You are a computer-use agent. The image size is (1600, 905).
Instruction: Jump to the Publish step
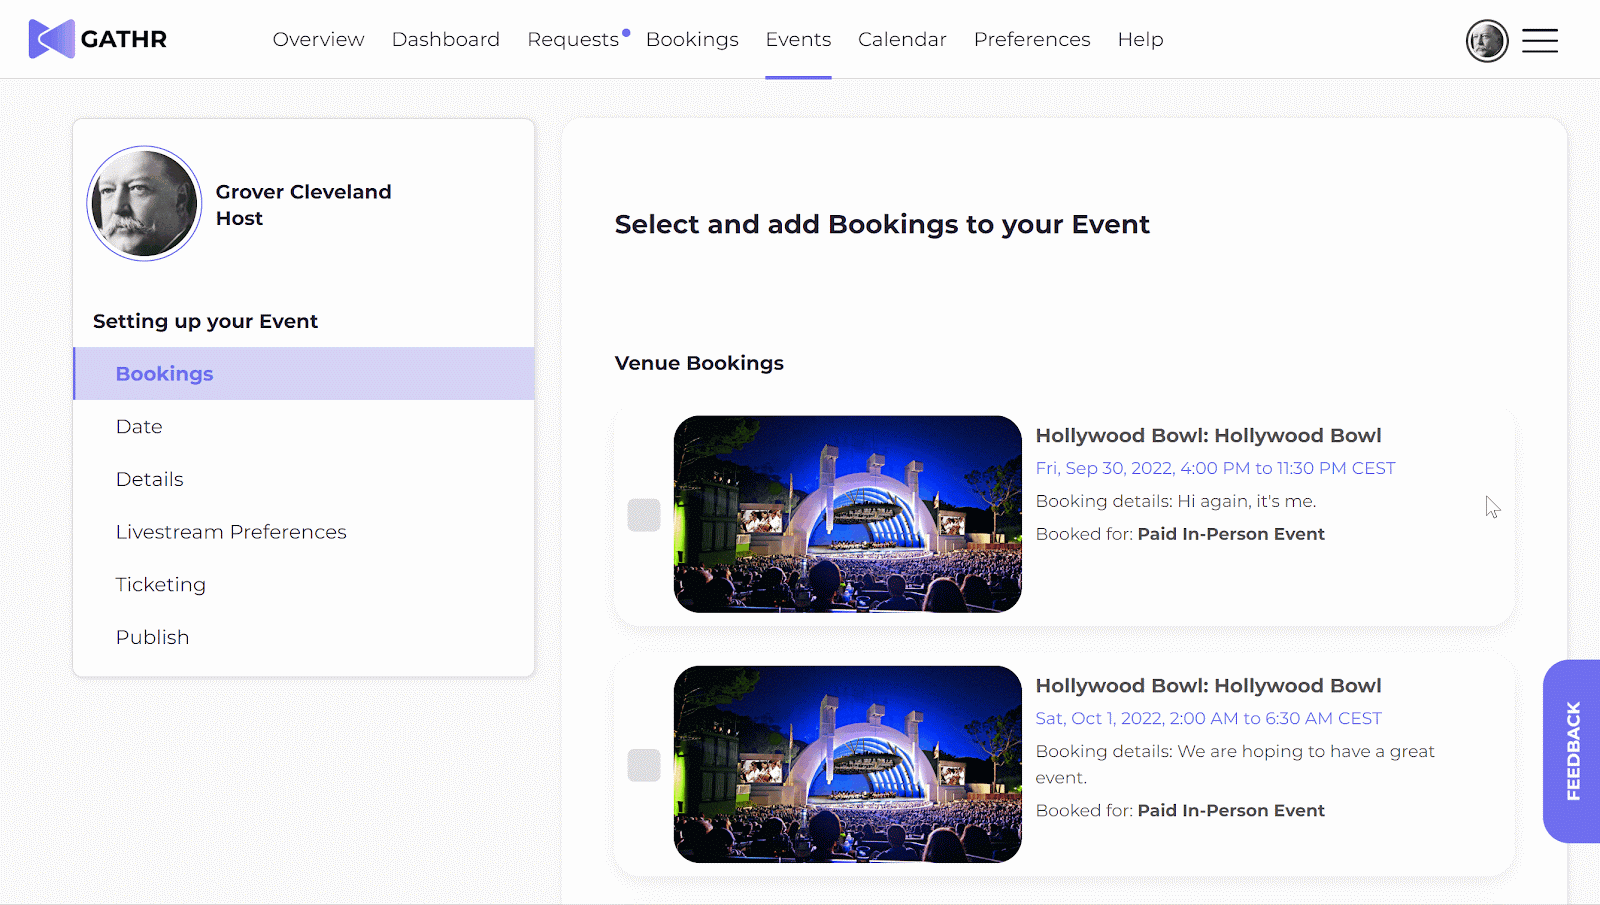[x=152, y=638]
